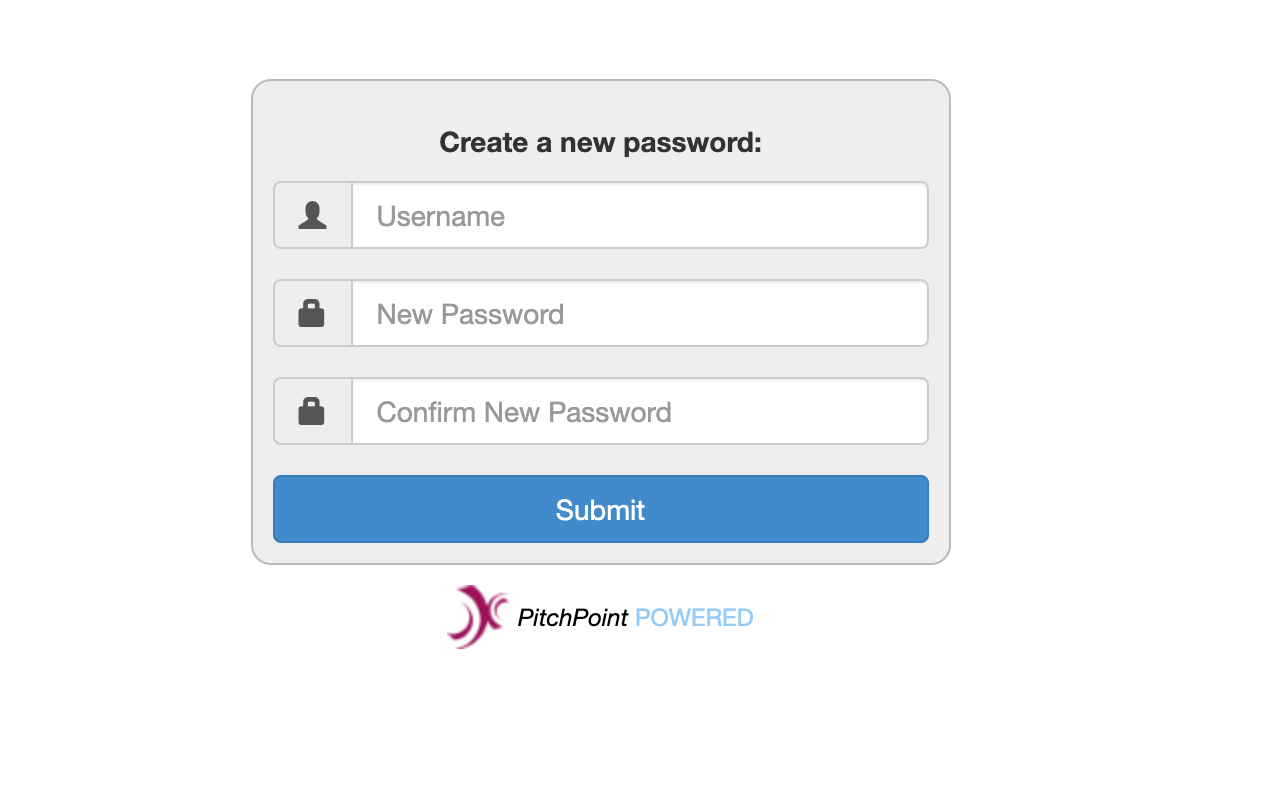Click the user silhouette icon beside Username
Screen dimensions: 1284x788
(311, 214)
